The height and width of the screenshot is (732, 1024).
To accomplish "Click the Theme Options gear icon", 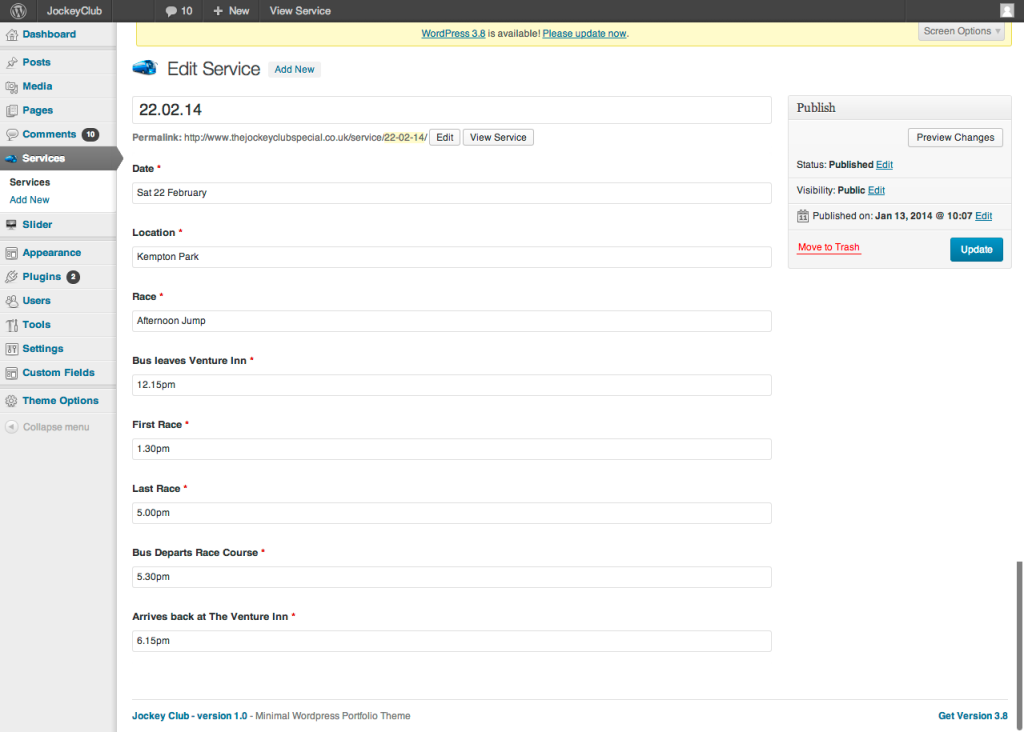I will (12, 401).
